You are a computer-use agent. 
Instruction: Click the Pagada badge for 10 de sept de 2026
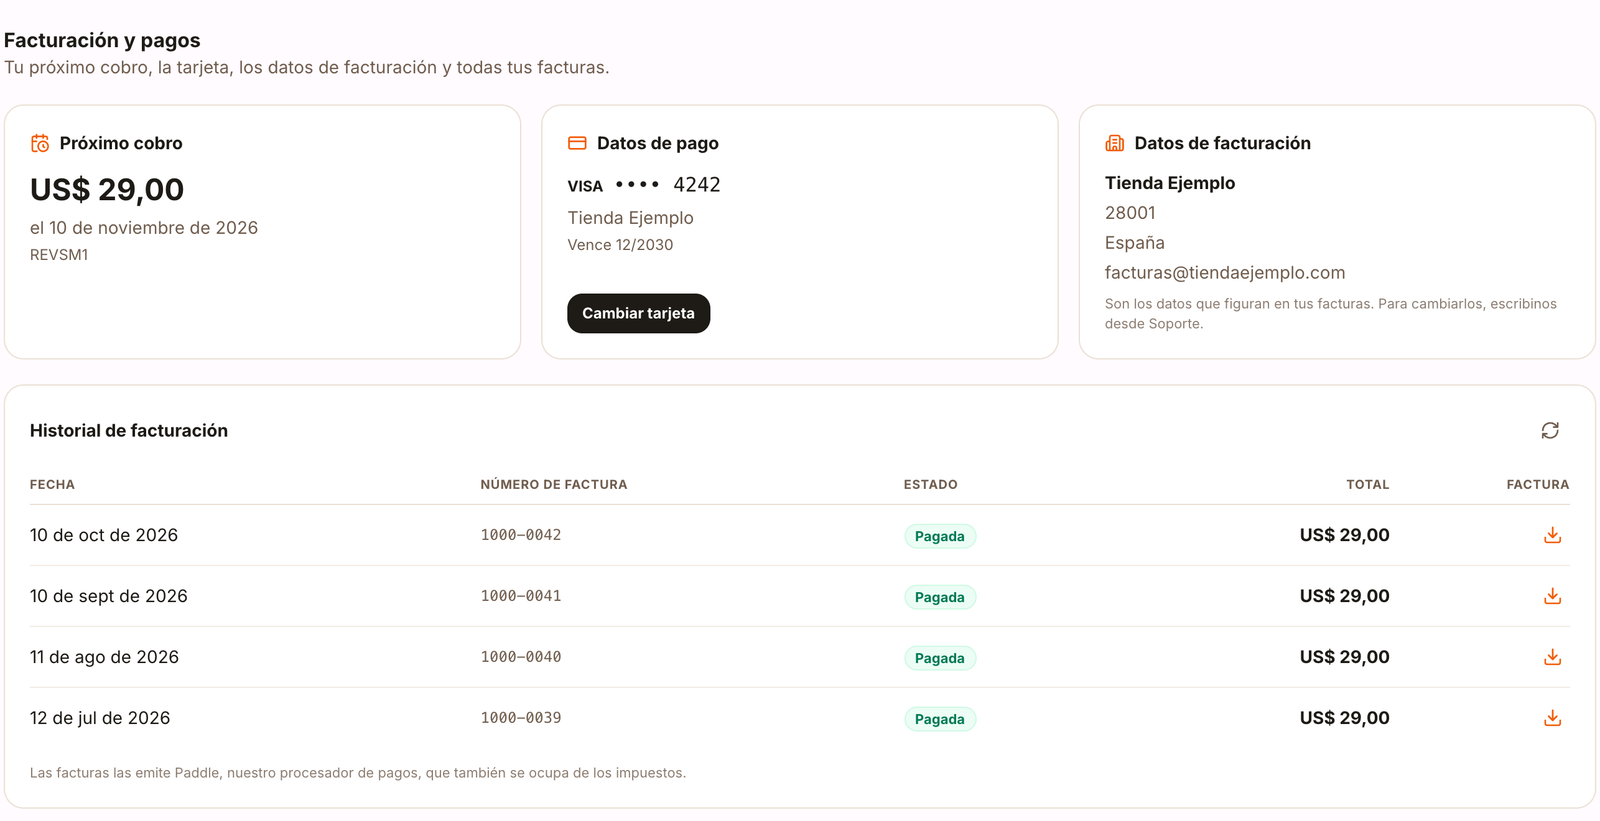940,597
